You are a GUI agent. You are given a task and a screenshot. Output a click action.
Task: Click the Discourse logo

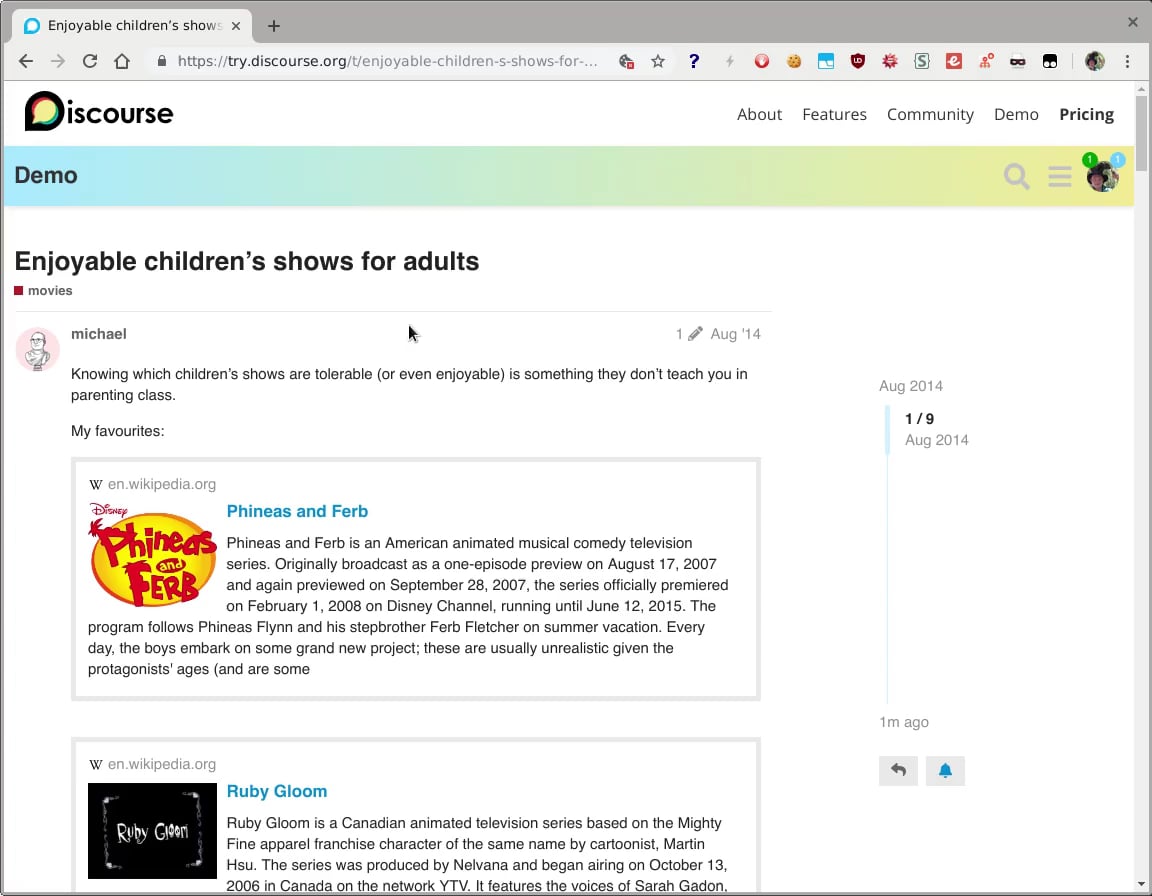coord(98,112)
